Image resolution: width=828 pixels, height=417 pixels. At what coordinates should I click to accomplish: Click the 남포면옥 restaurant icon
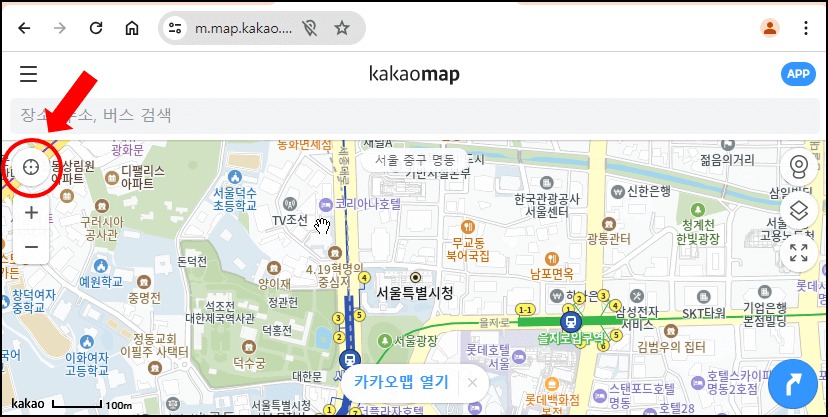point(552,258)
